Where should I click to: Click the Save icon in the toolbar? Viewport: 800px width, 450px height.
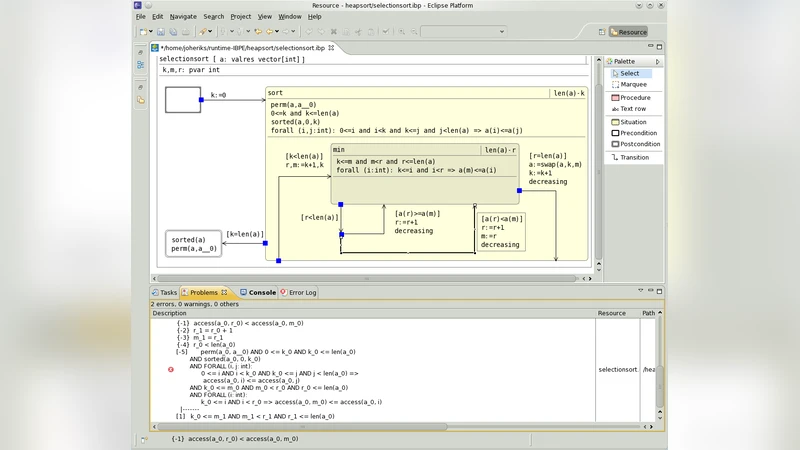click(x=160, y=32)
